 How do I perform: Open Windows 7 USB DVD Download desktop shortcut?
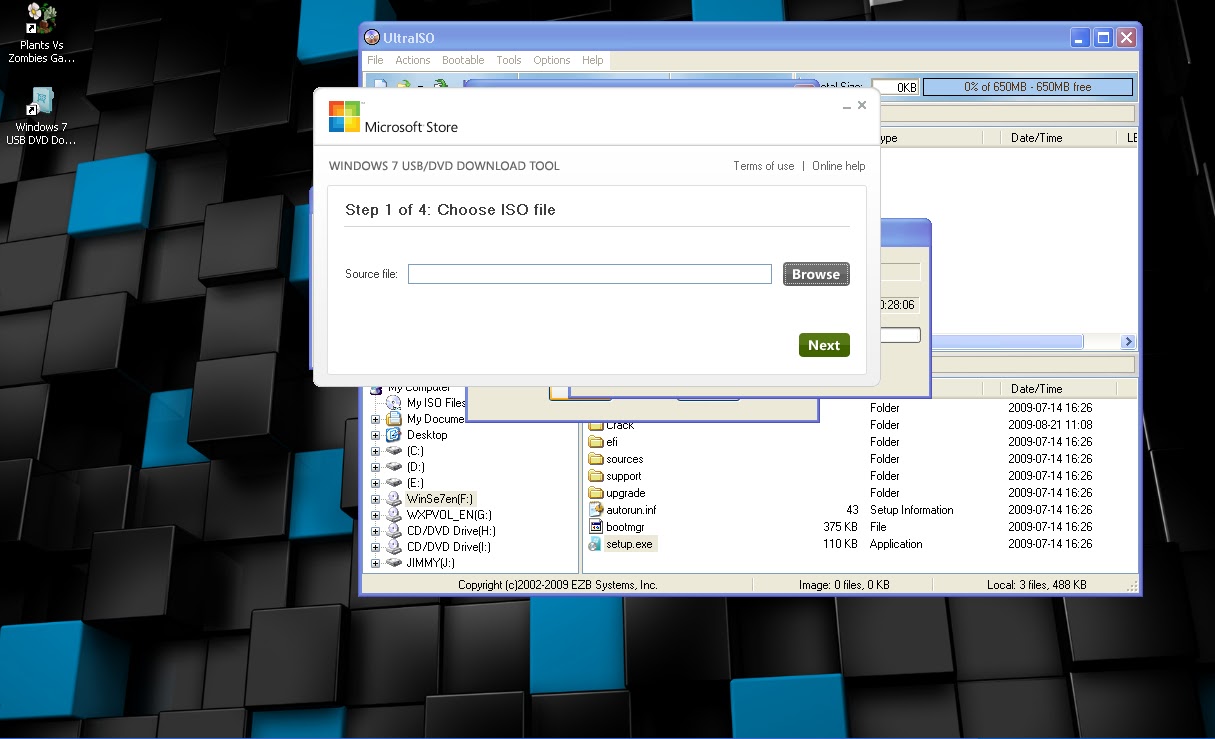point(41,116)
